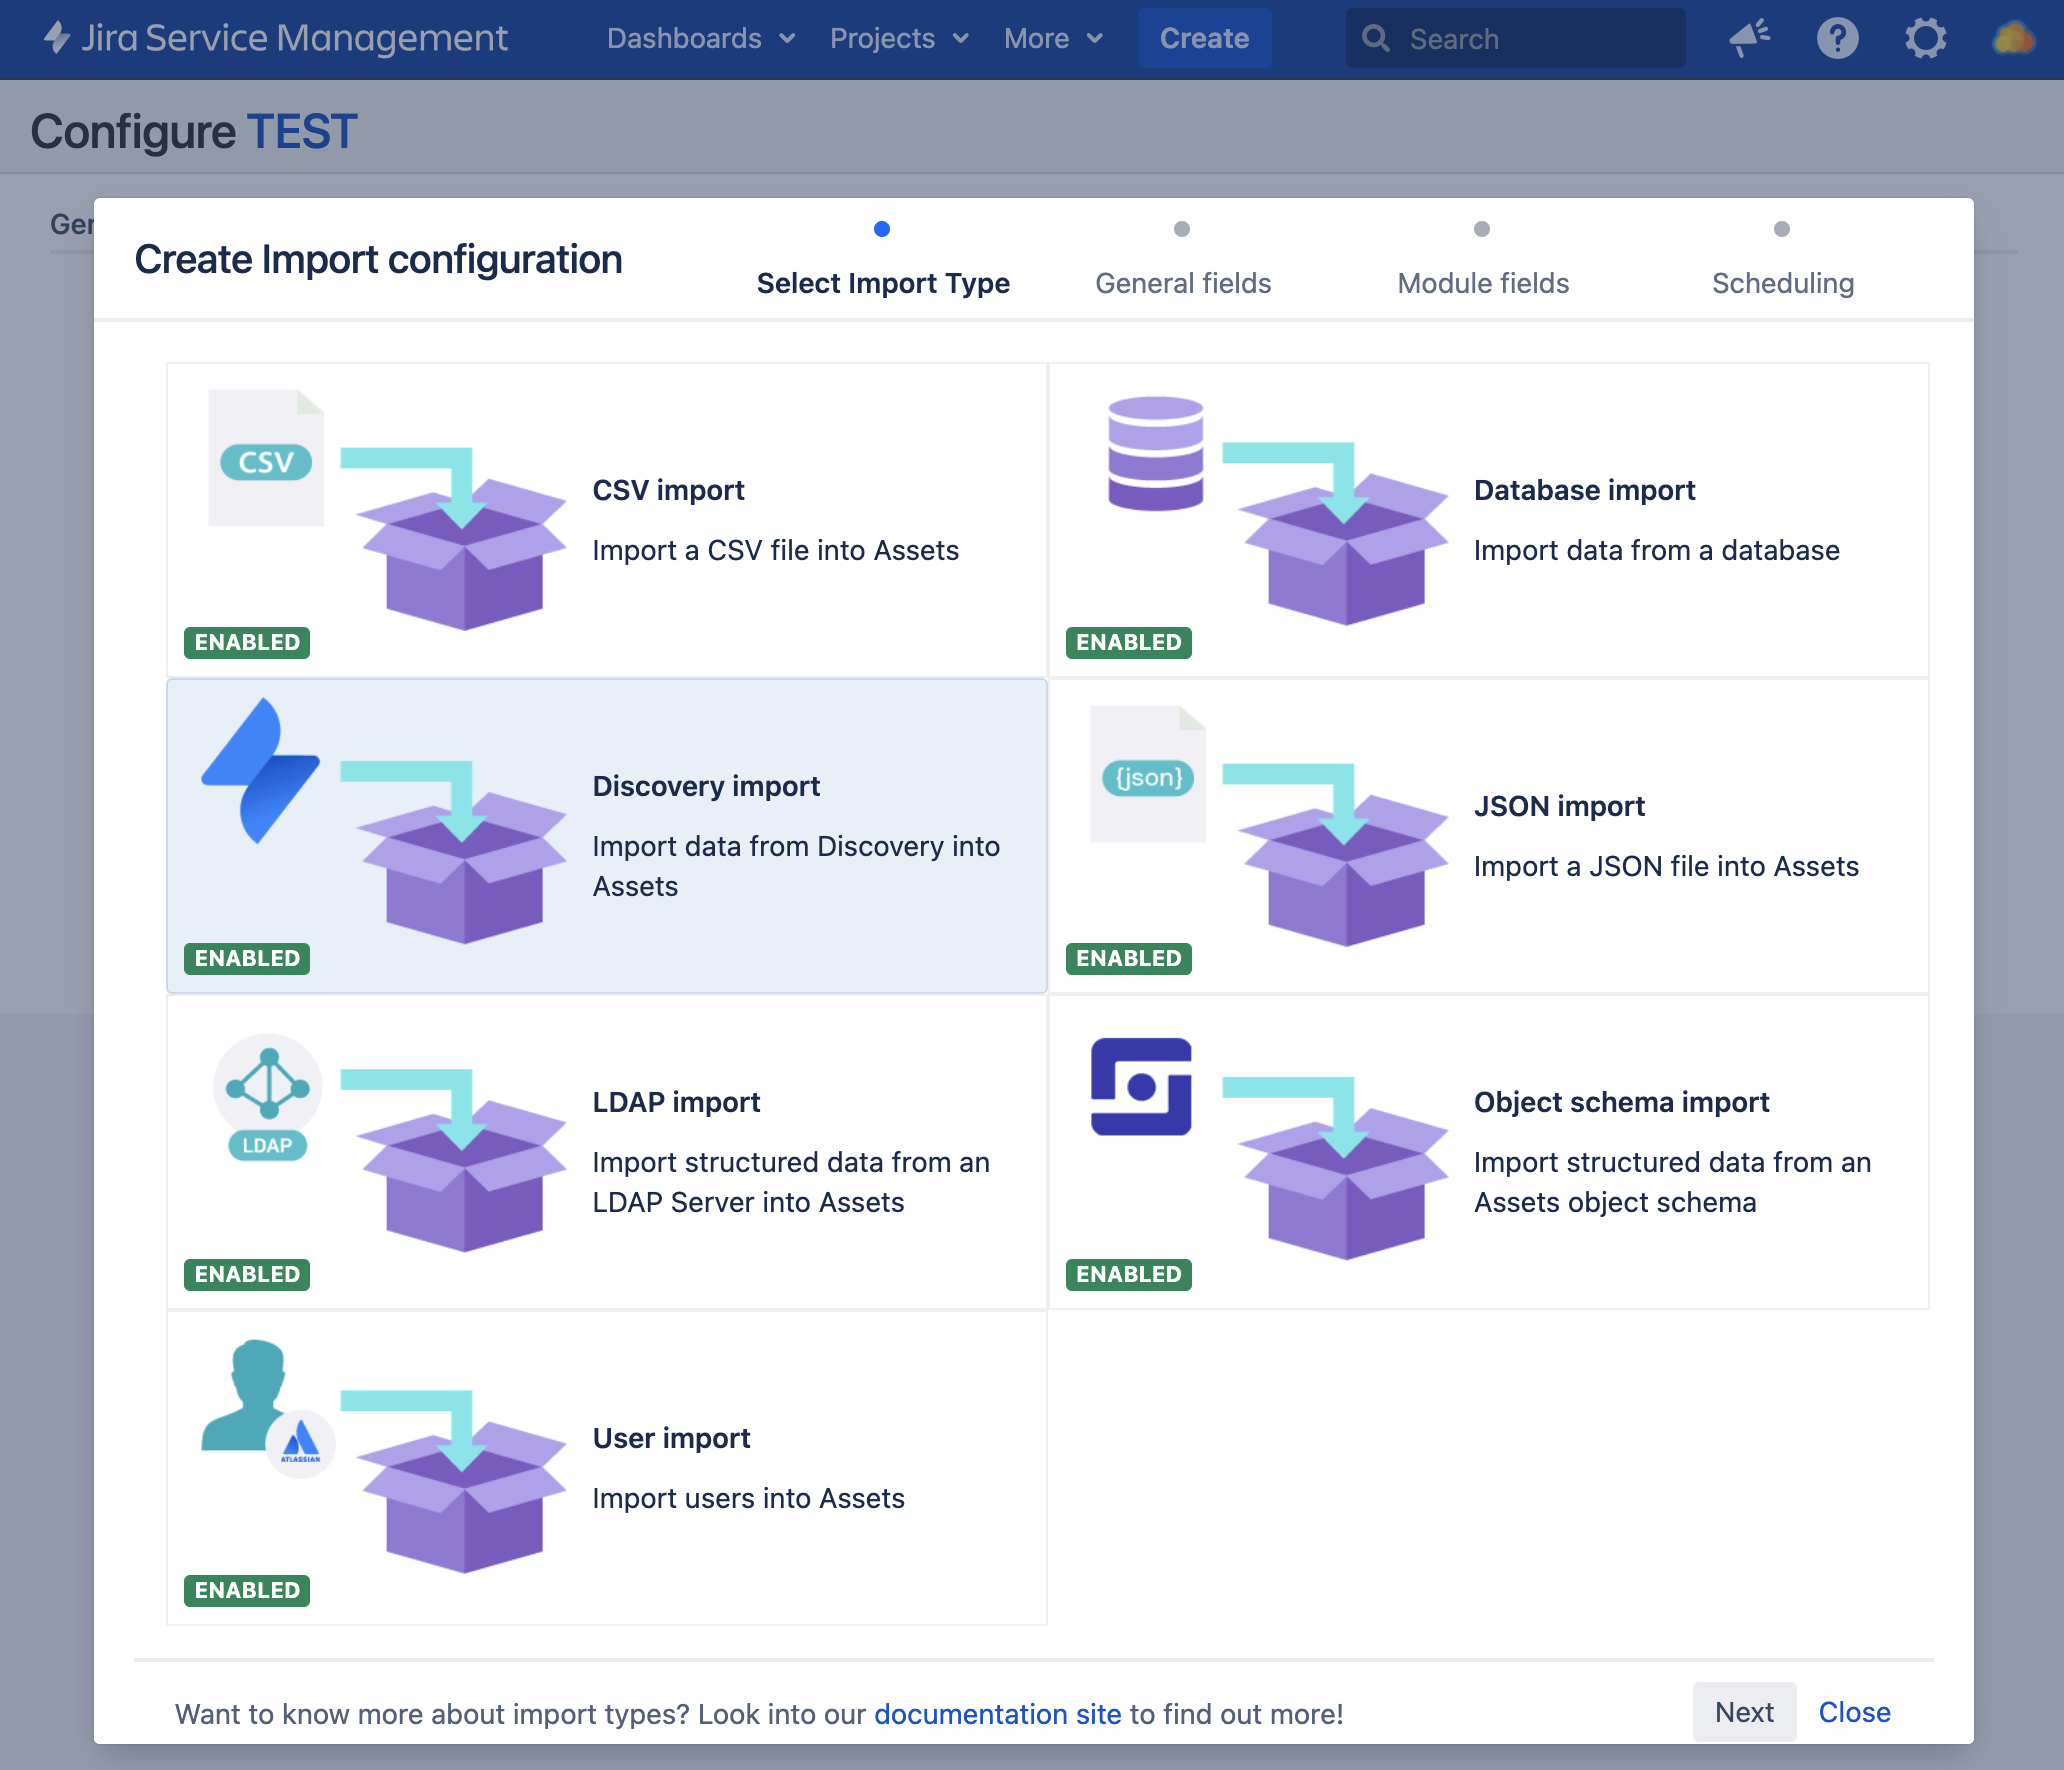Image resolution: width=2064 pixels, height=1770 pixels.
Task: Click the Create button
Action: click(x=1204, y=38)
